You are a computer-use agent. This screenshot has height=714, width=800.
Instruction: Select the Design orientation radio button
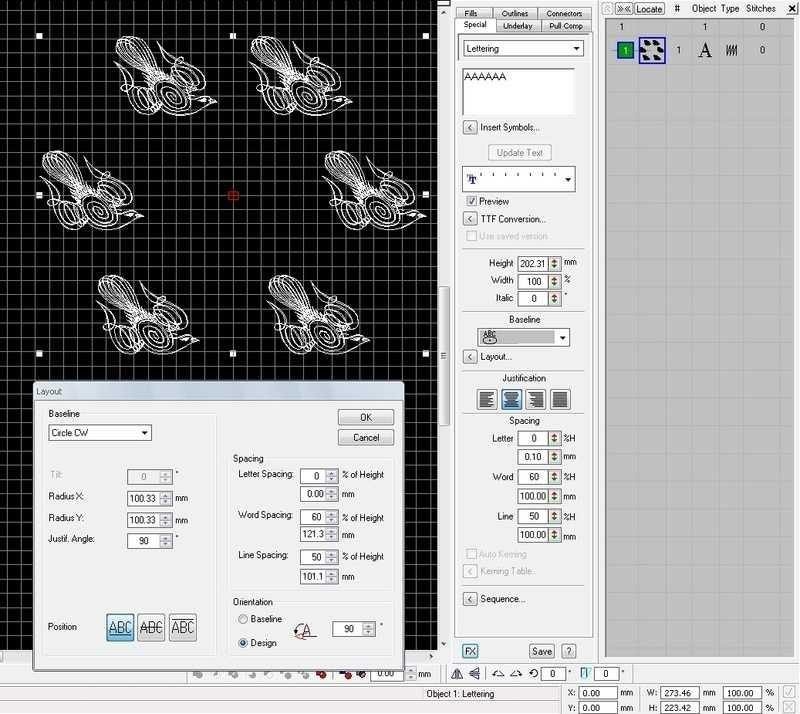point(243,643)
